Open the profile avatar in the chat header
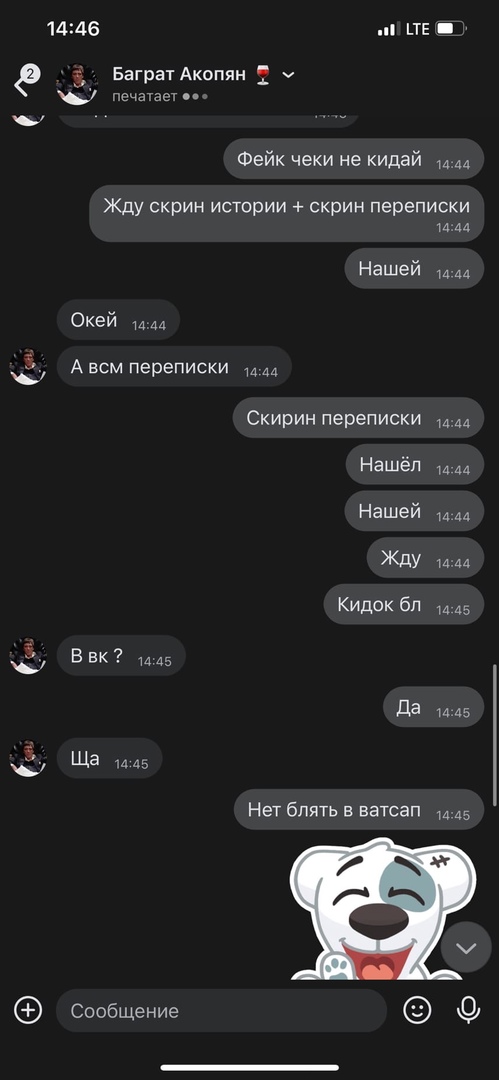Image resolution: width=499 pixels, height=1080 pixels. (x=77, y=84)
